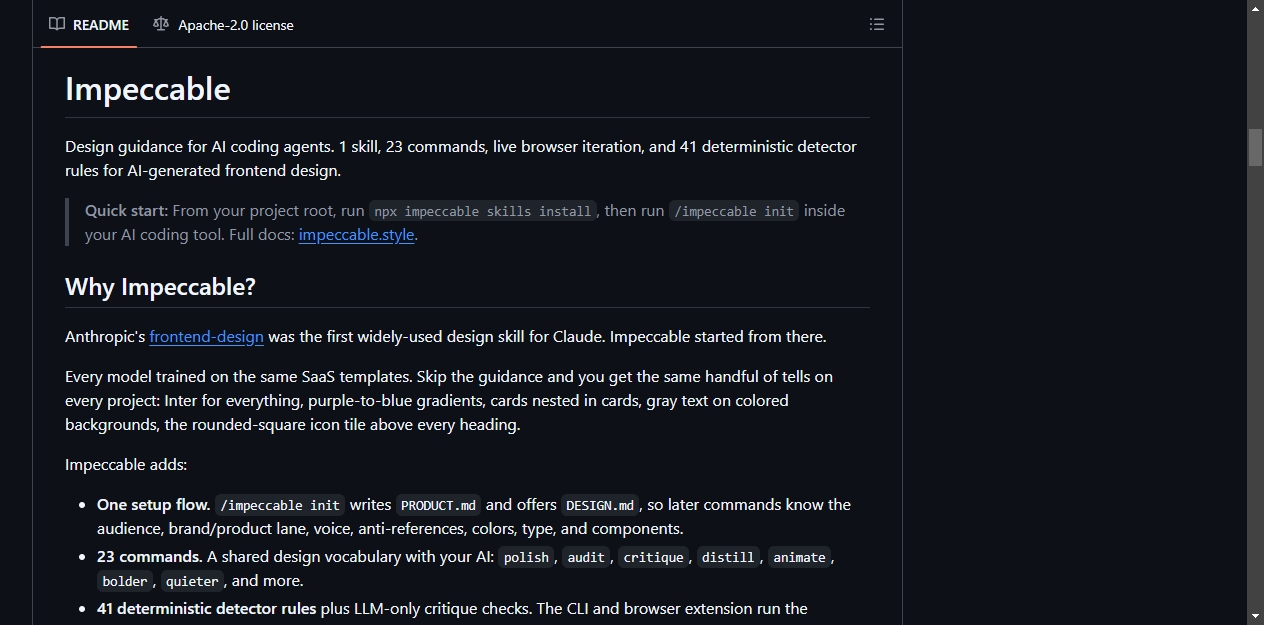The height and width of the screenshot is (625, 1264).
Task: Click the license scales icon
Action: (161, 24)
